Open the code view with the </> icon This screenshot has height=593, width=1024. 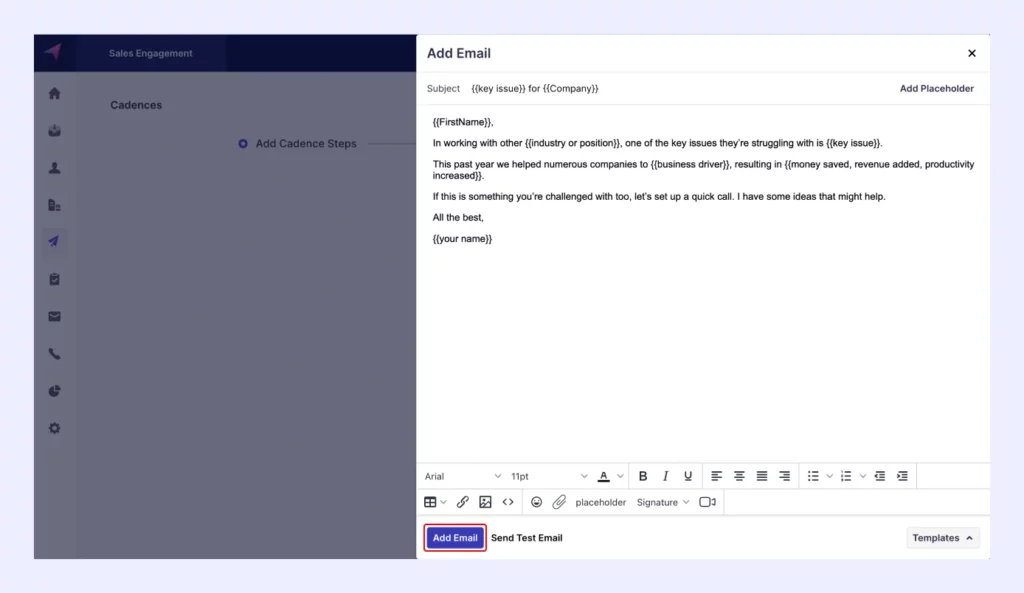coord(508,501)
